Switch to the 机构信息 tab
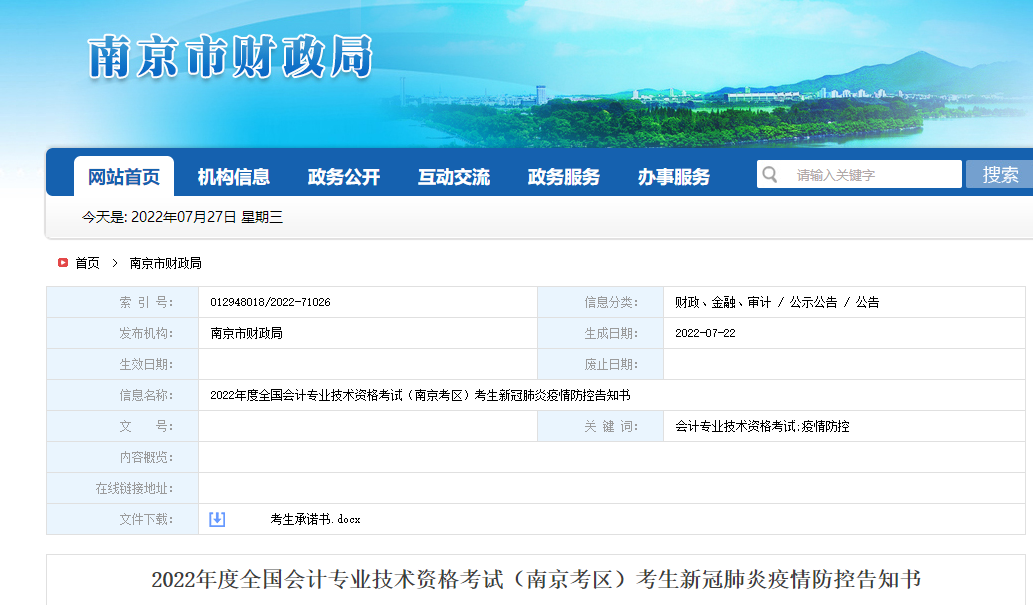 coord(237,174)
